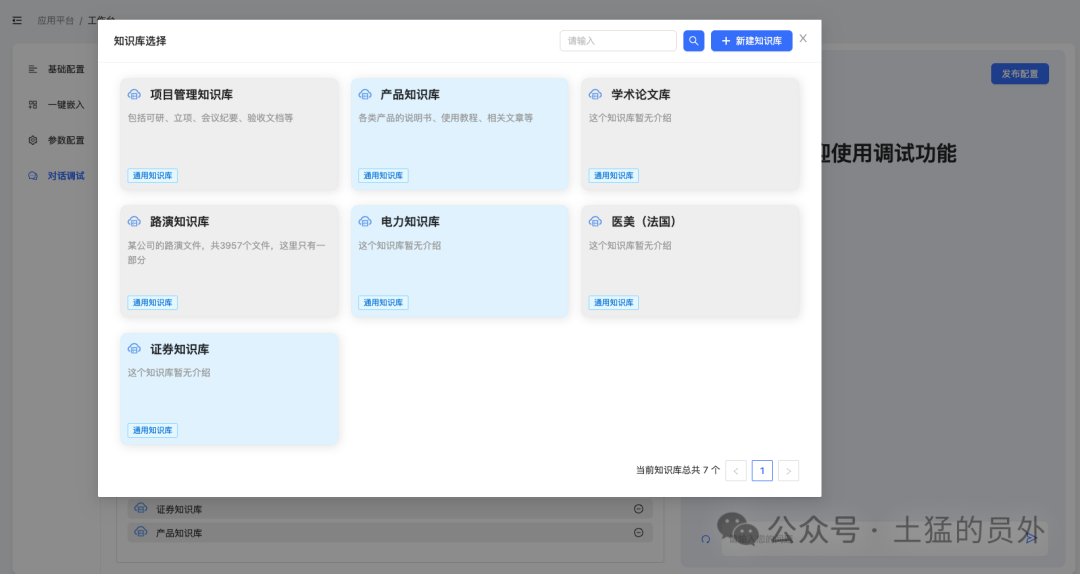Click the 路演知识库 card icon
This screenshot has height=574, width=1080.
click(x=134, y=221)
